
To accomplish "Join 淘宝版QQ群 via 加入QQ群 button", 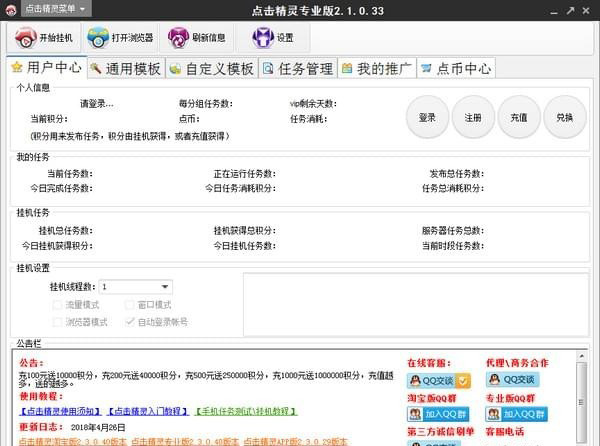I will click(438, 414).
